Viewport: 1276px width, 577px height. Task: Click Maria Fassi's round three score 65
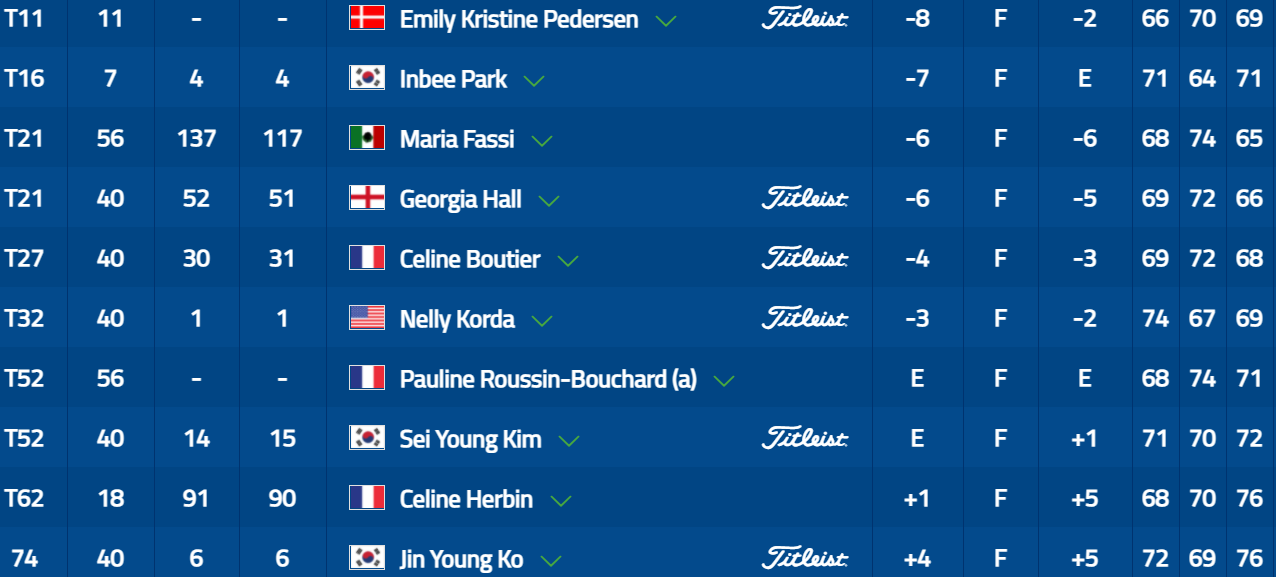pyautogui.click(x=1249, y=138)
